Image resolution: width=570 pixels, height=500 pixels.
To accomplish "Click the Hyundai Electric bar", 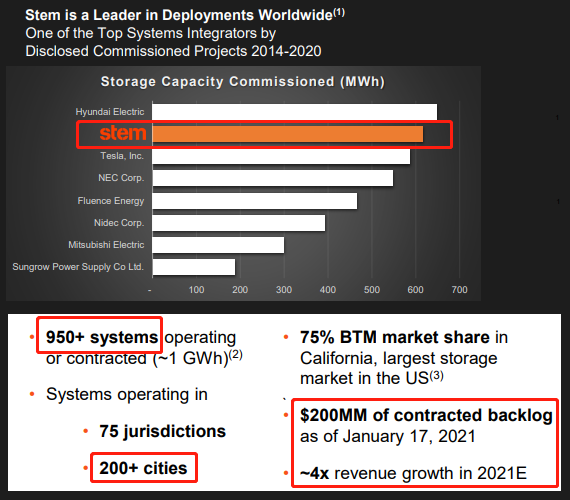I will point(294,112).
